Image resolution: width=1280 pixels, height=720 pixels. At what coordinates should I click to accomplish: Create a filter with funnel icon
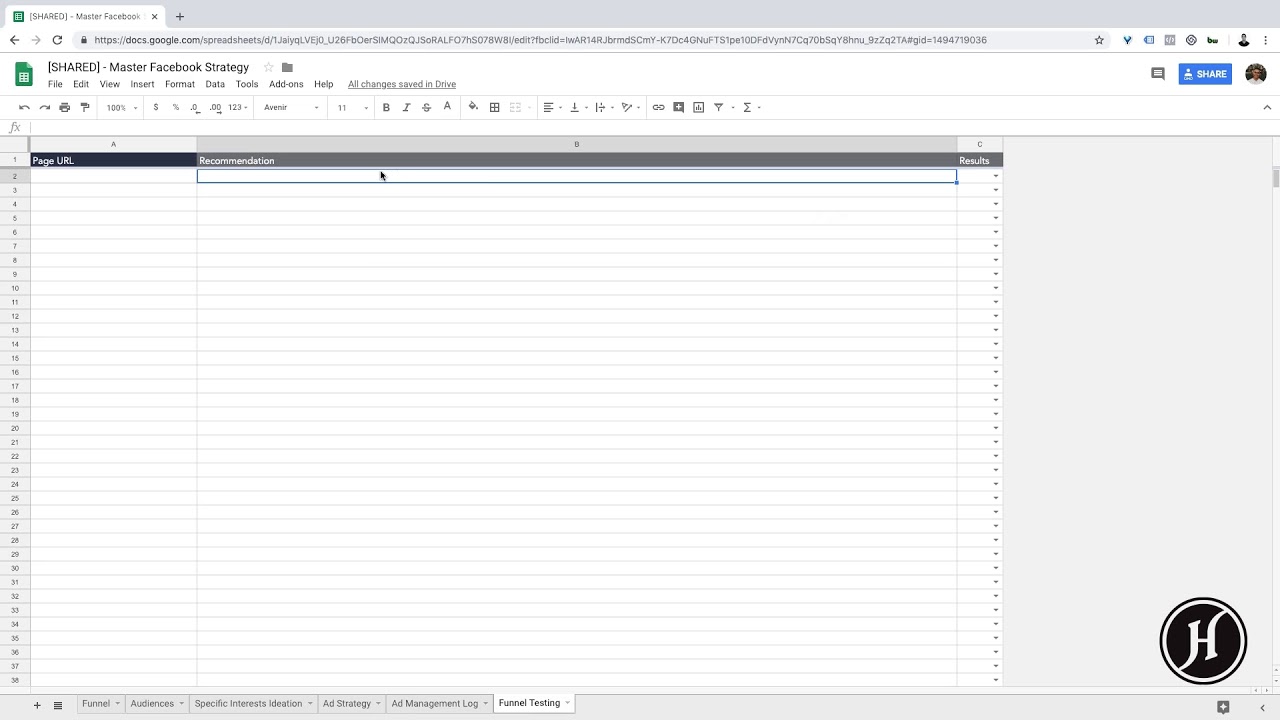pyautogui.click(x=718, y=107)
